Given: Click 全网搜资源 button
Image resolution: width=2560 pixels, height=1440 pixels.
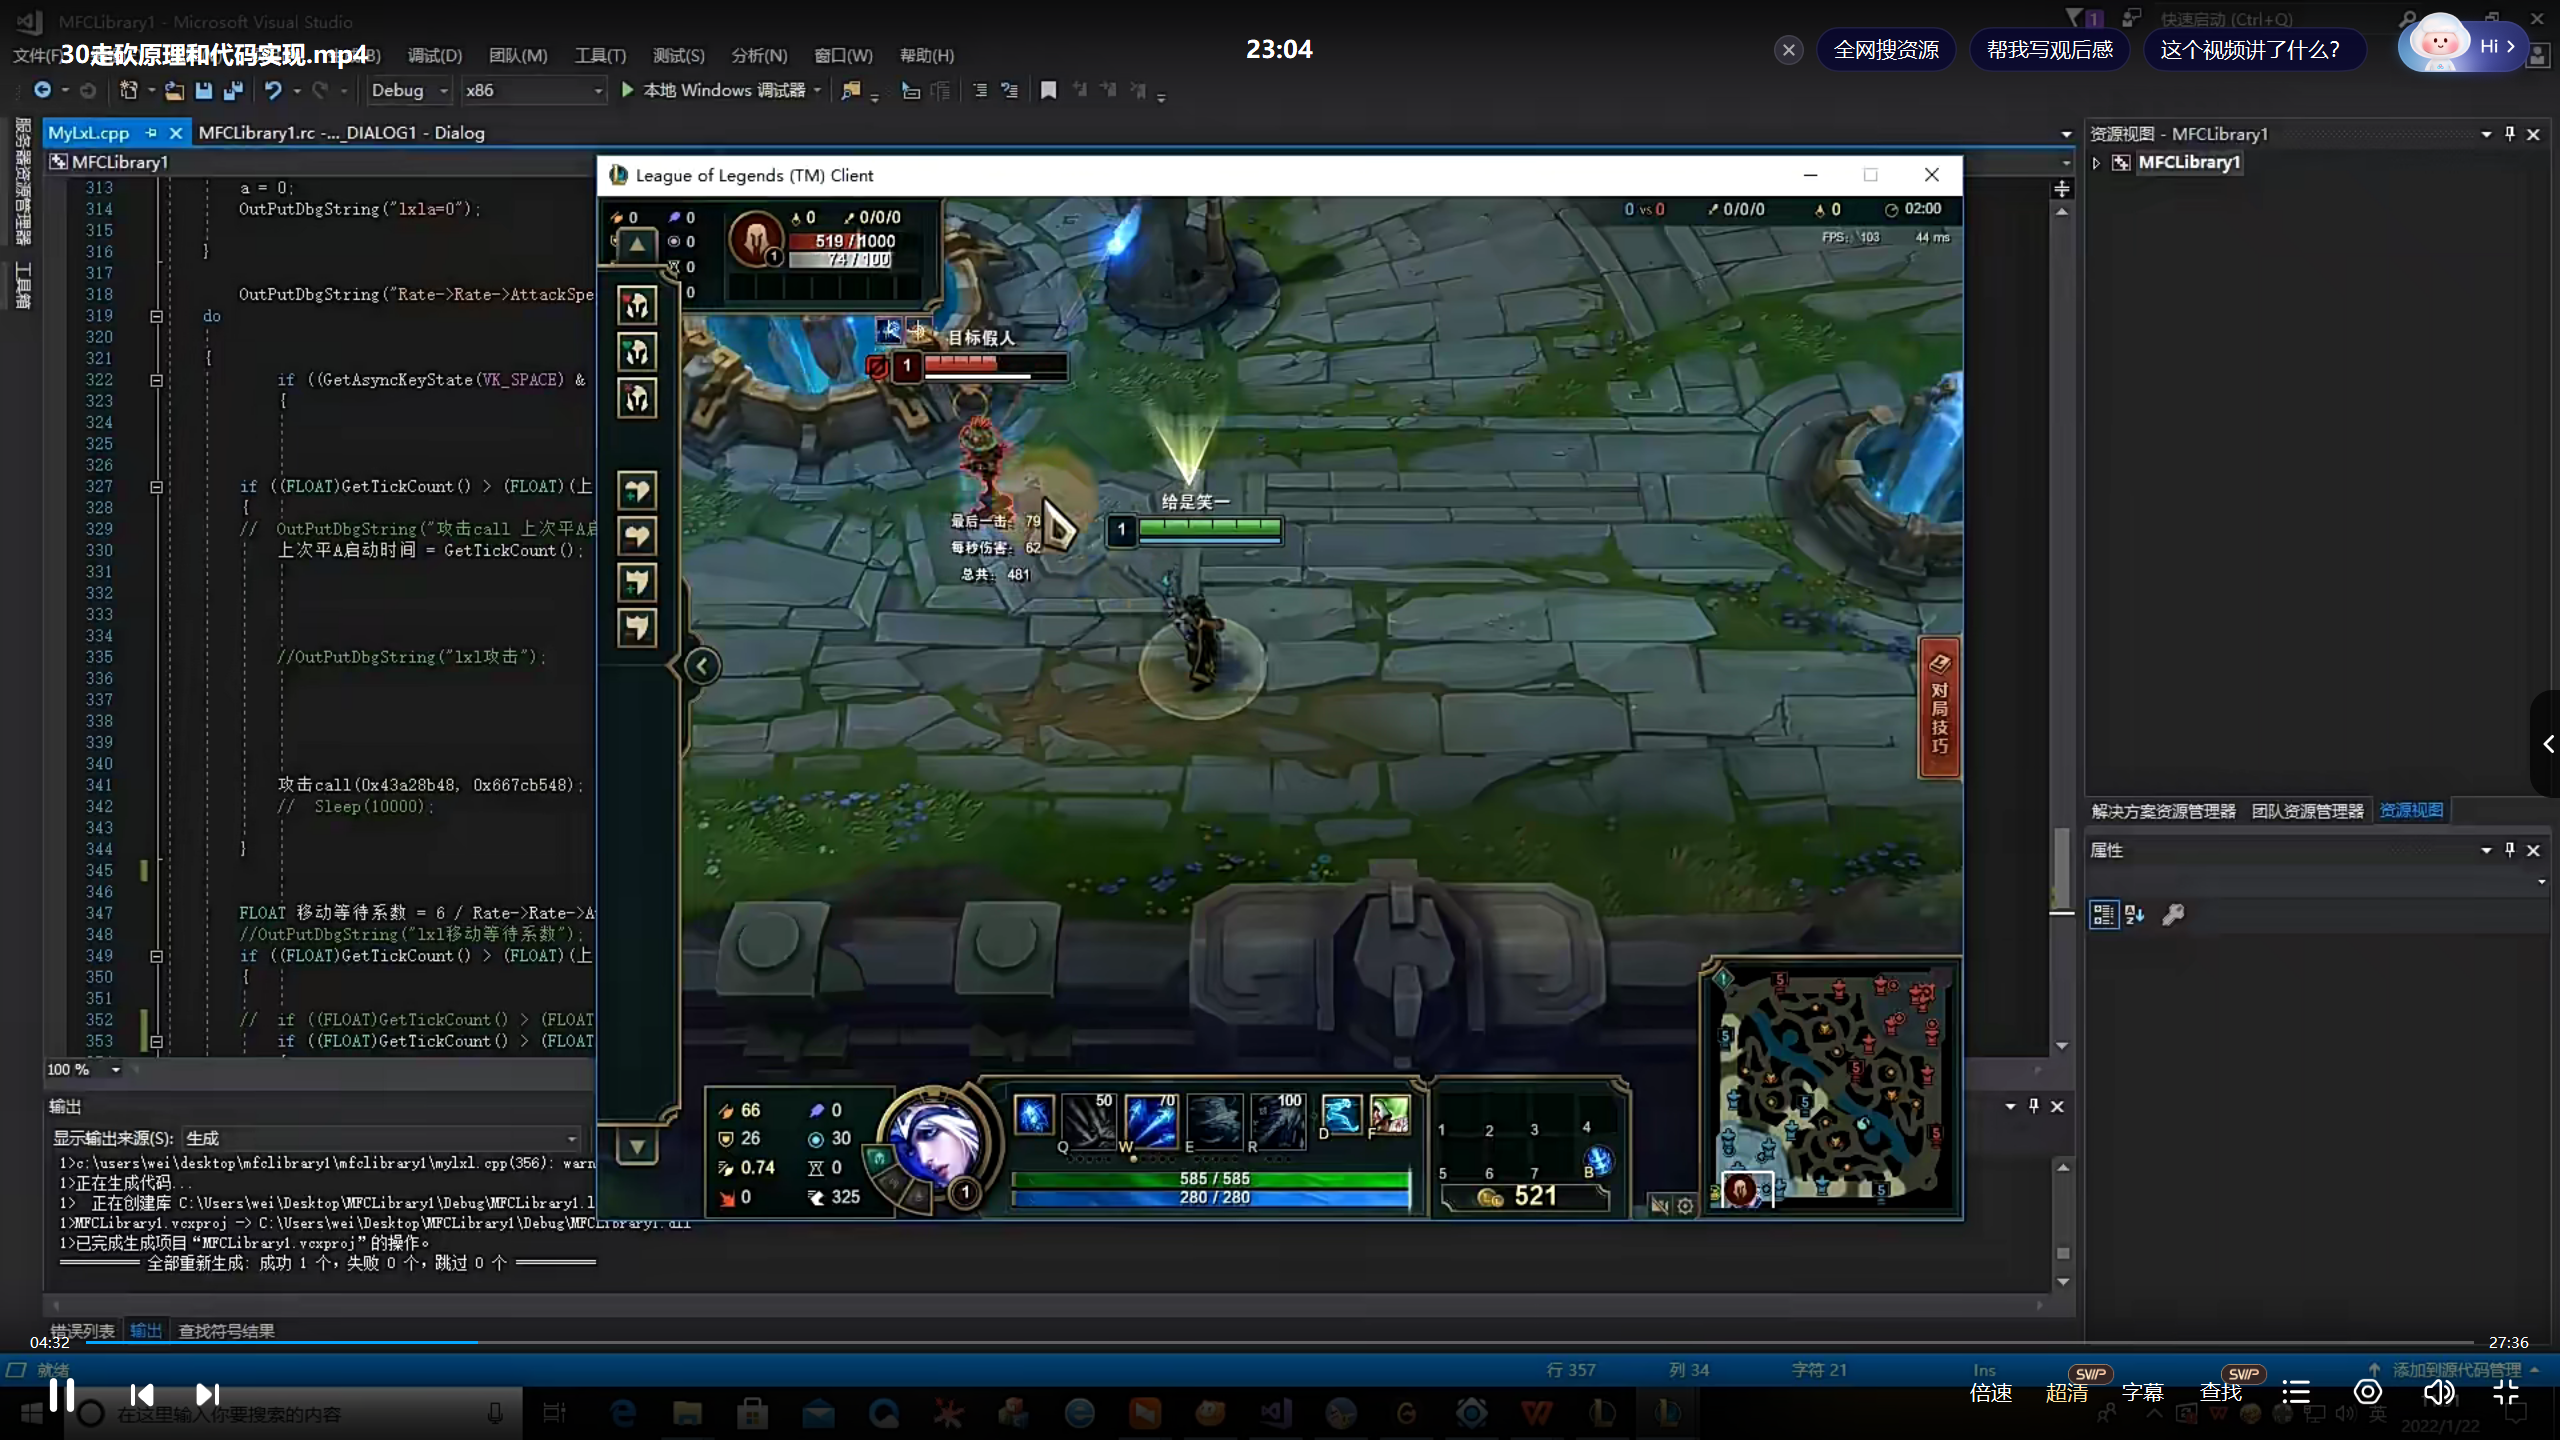Looking at the screenshot, I should point(1886,50).
